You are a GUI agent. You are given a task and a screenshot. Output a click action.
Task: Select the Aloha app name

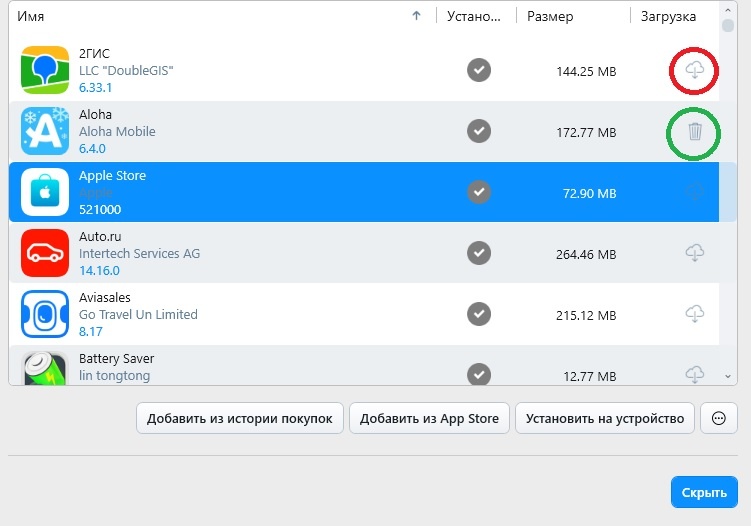tap(95, 114)
